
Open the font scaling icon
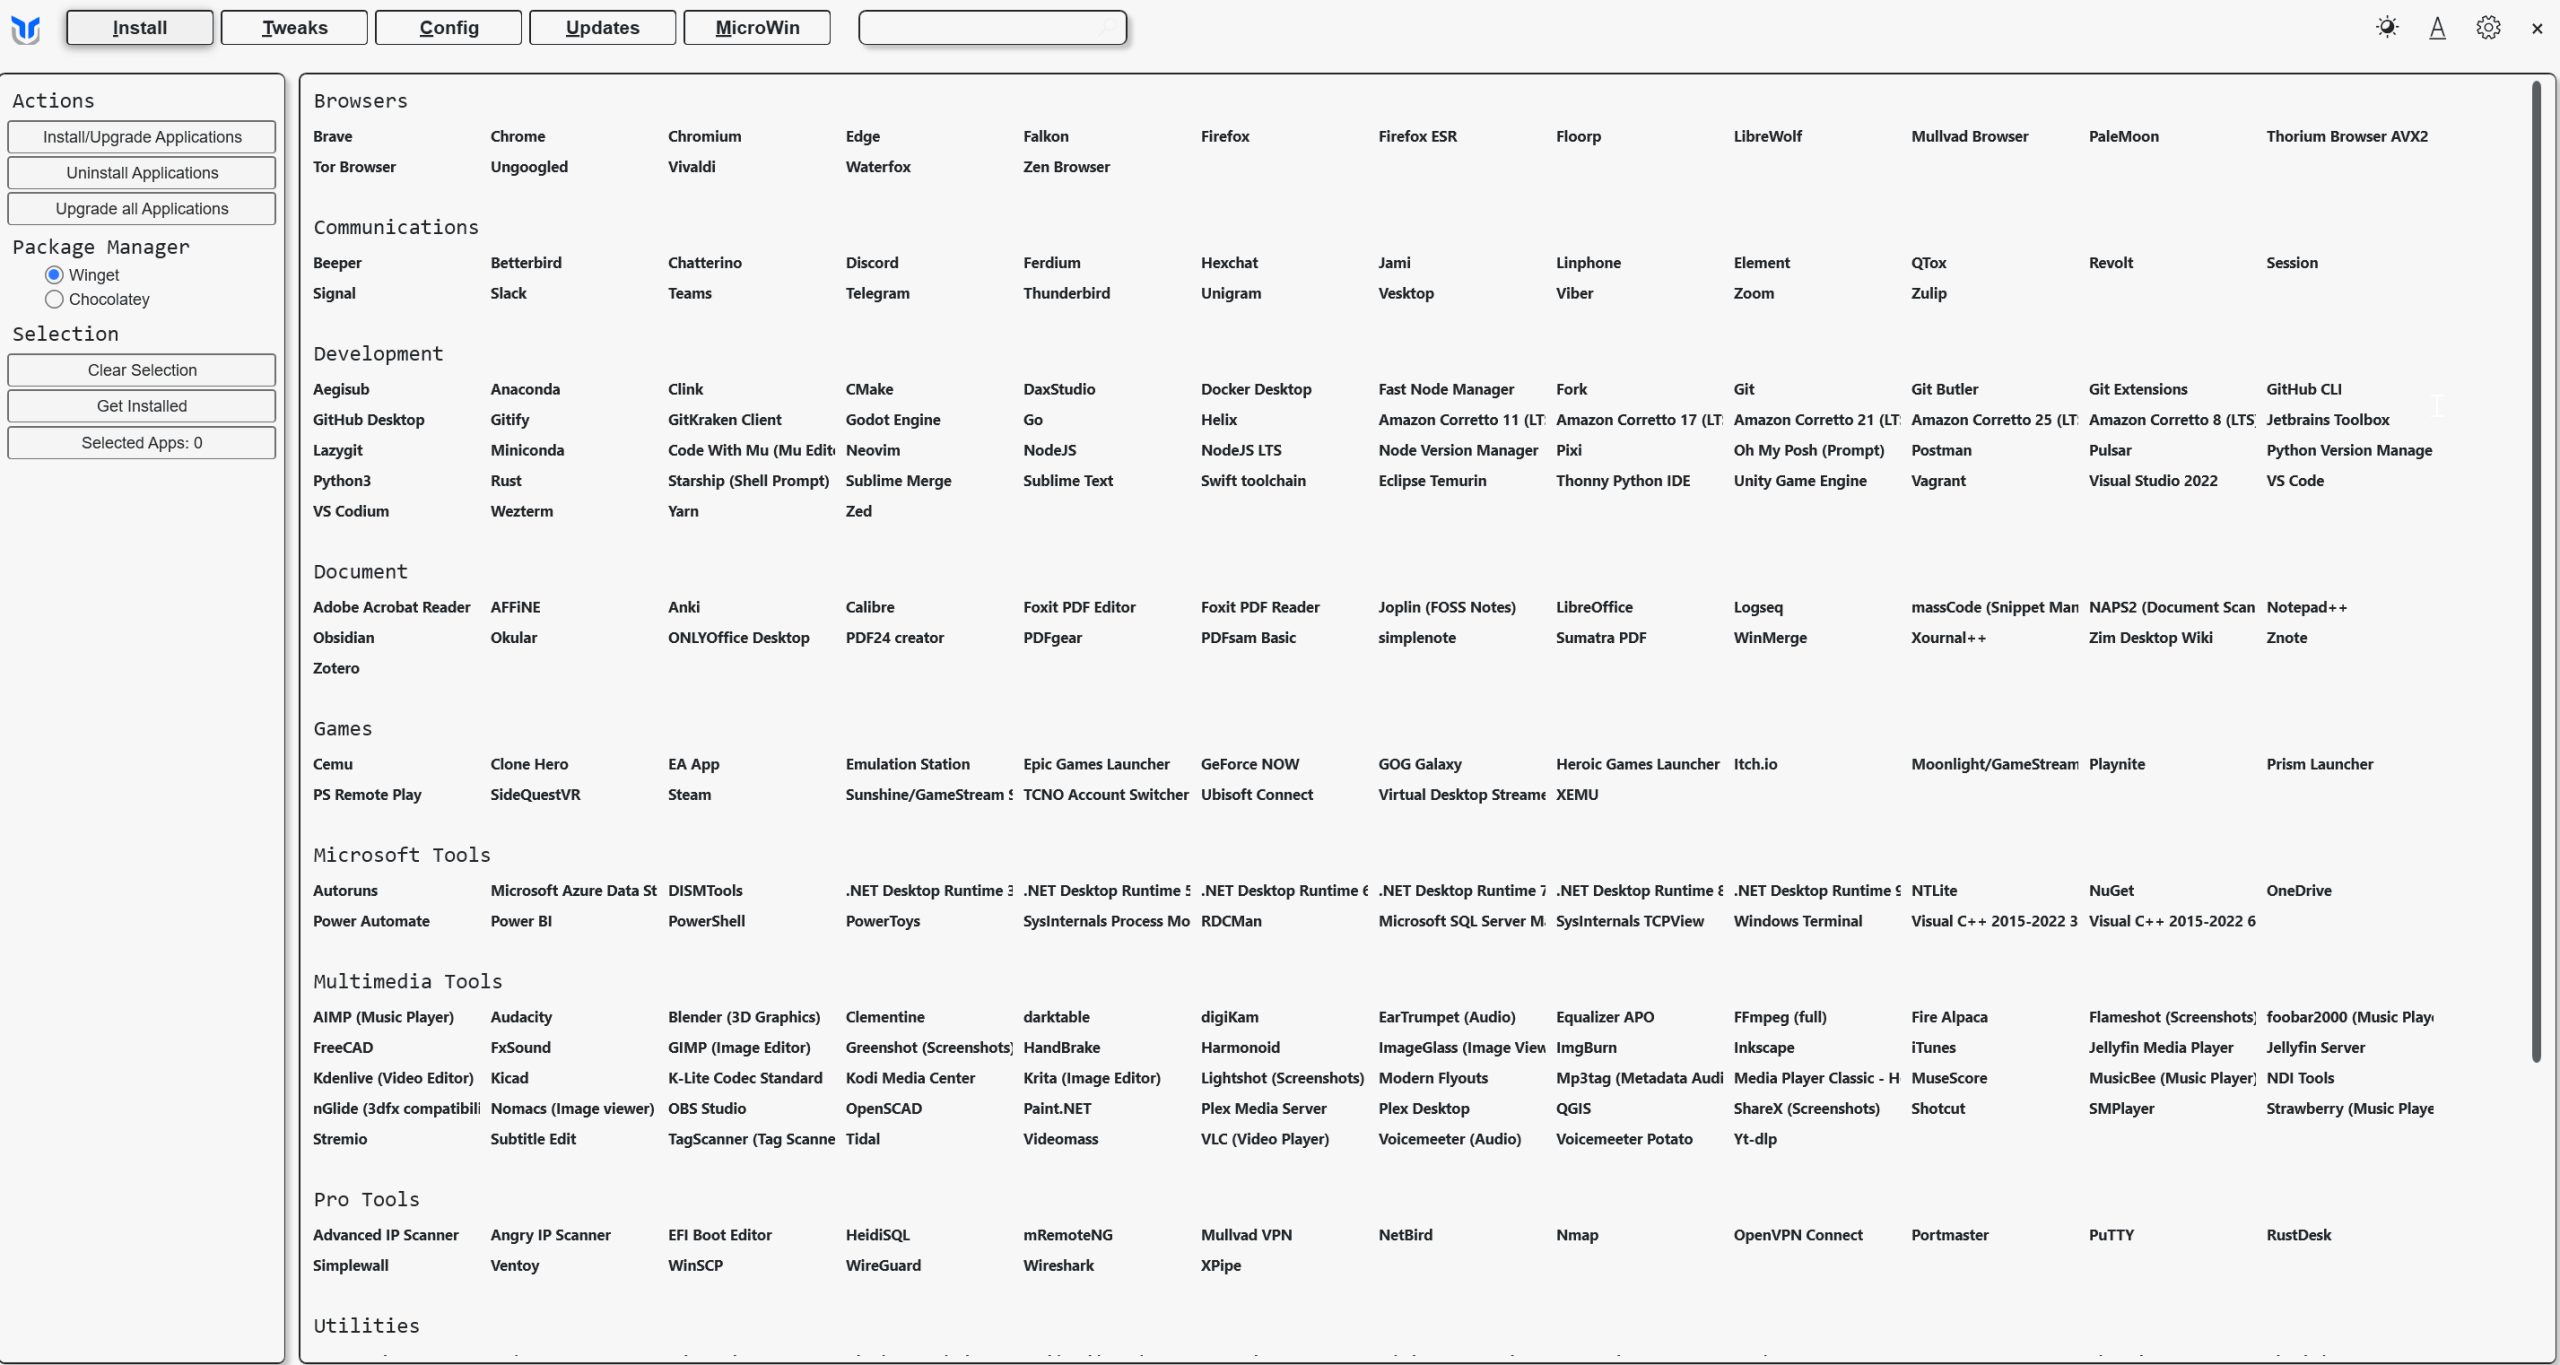tap(2437, 28)
